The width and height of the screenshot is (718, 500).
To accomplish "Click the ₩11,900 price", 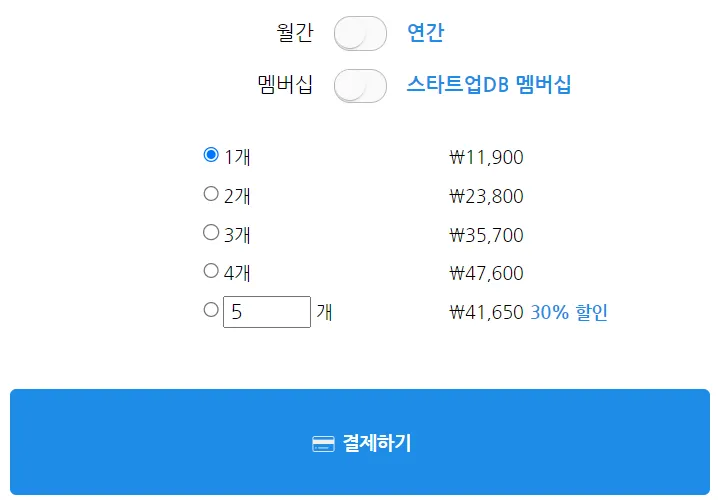I will (x=486, y=157).
